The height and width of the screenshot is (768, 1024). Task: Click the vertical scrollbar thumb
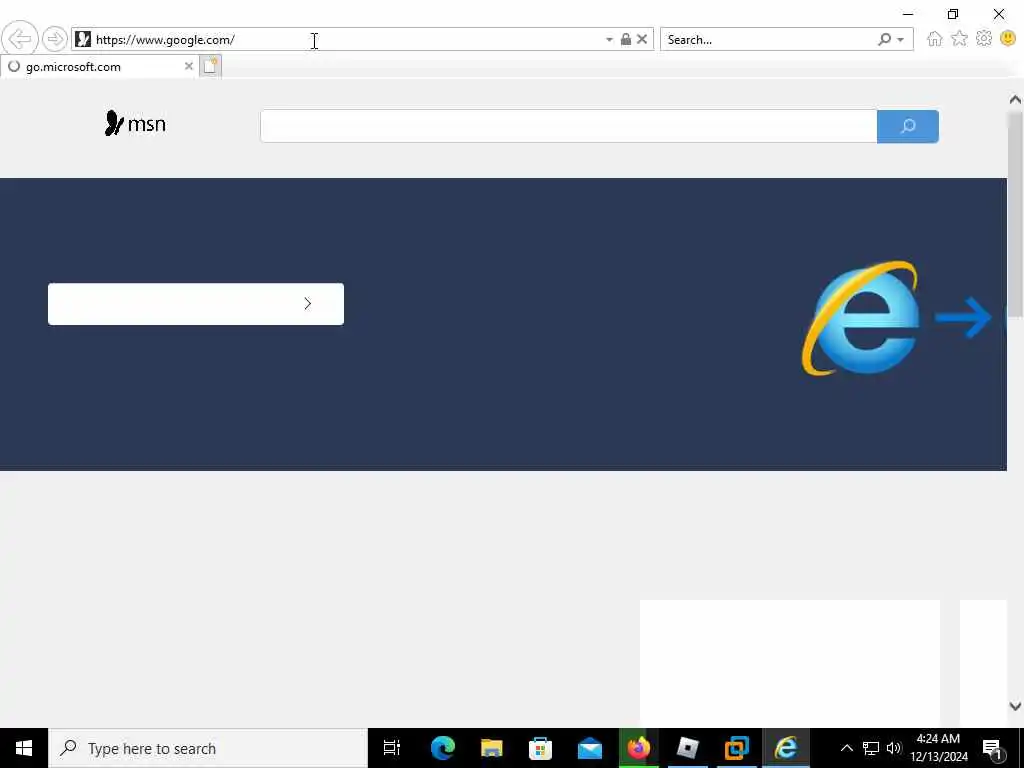pyautogui.click(x=1015, y=214)
